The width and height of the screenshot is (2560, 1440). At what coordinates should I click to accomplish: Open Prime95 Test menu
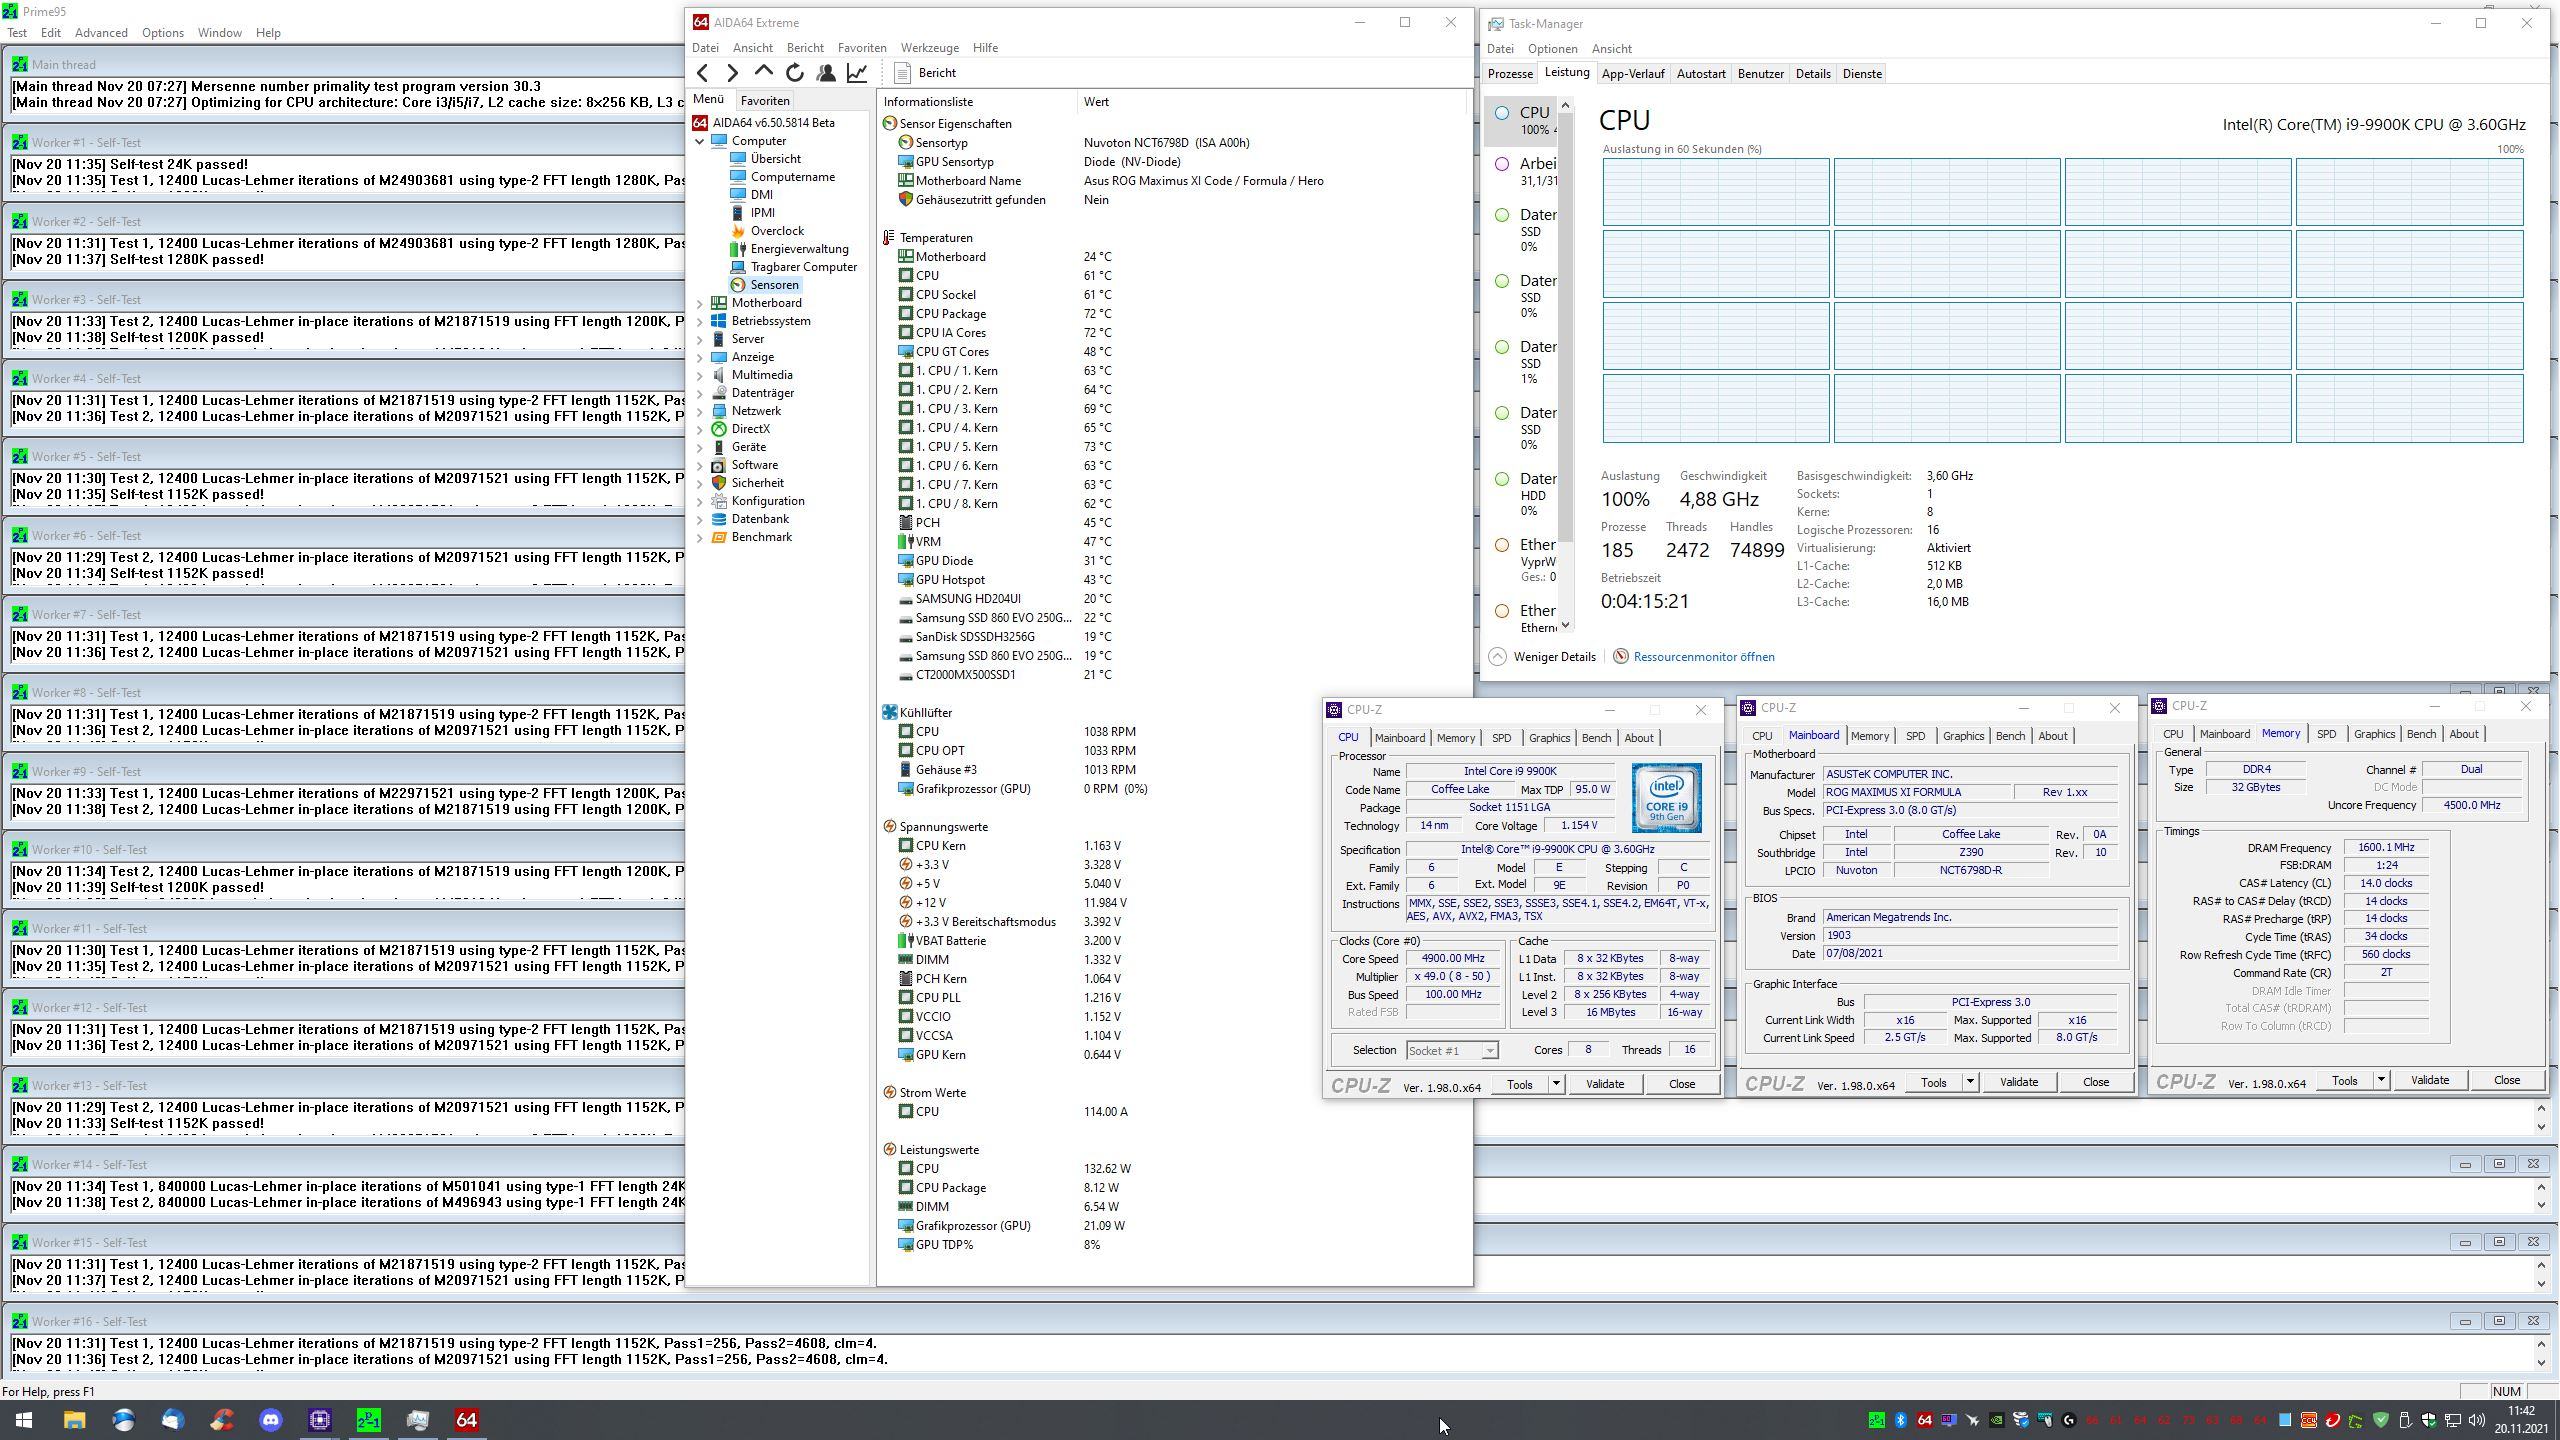pyautogui.click(x=17, y=32)
